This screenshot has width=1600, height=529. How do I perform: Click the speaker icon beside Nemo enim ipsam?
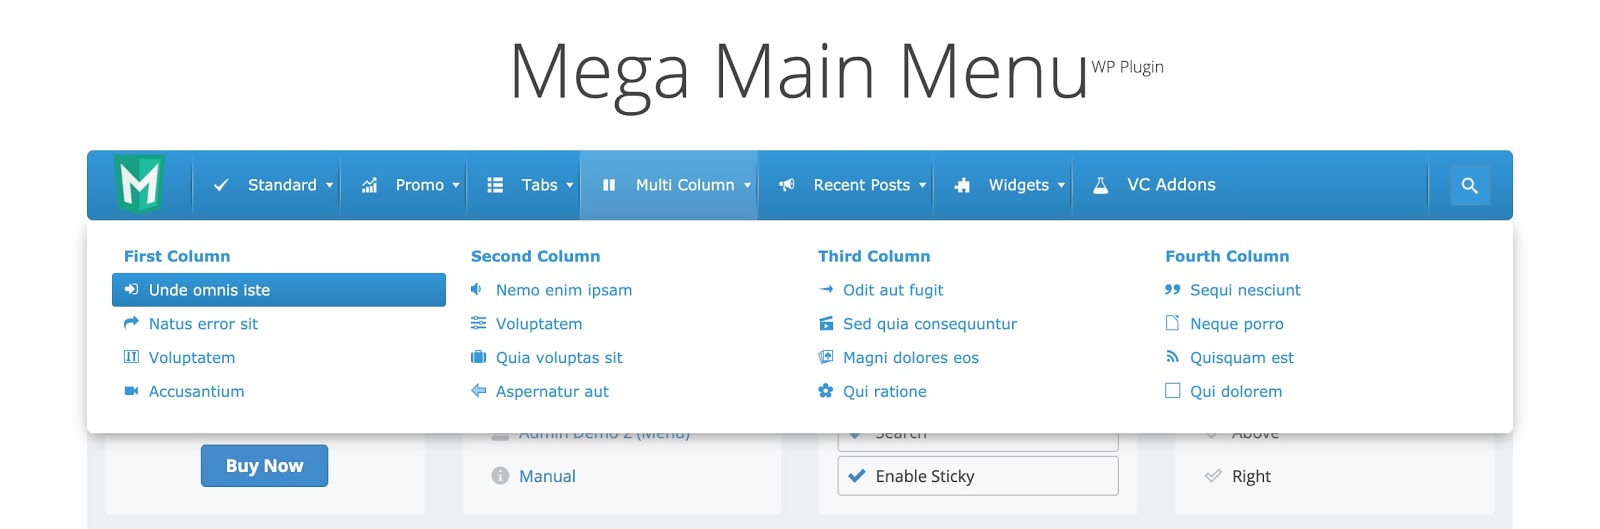pyautogui.click(x=477, y=290)
